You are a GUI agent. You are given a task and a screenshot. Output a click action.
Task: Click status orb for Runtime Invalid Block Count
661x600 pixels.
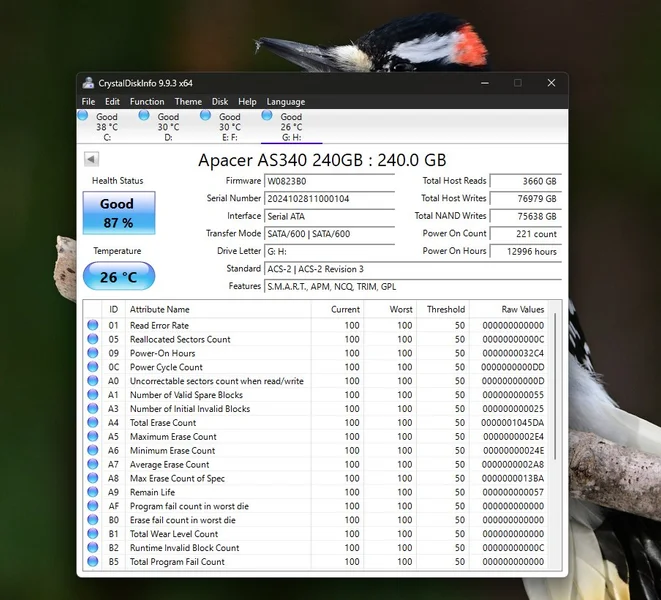[x=93, y=547]
